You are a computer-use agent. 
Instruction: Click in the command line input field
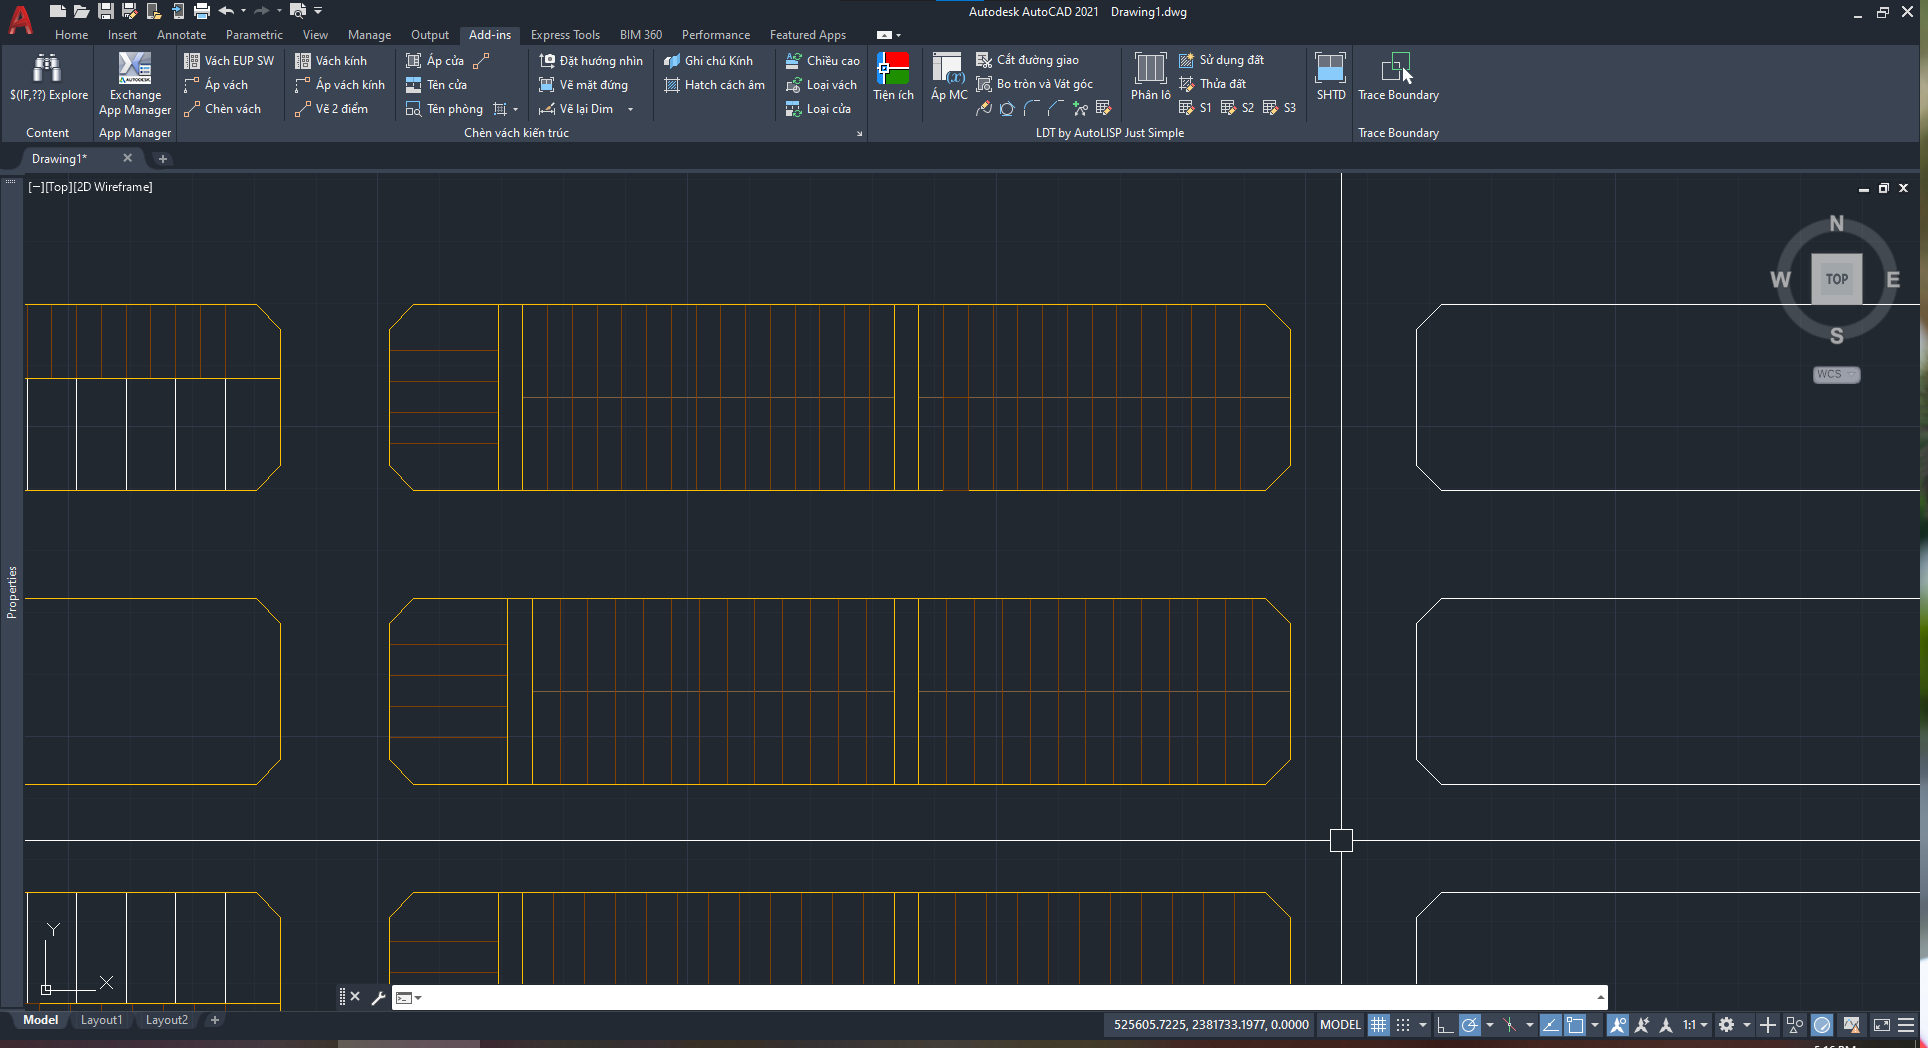click(x=1000, y=997)
